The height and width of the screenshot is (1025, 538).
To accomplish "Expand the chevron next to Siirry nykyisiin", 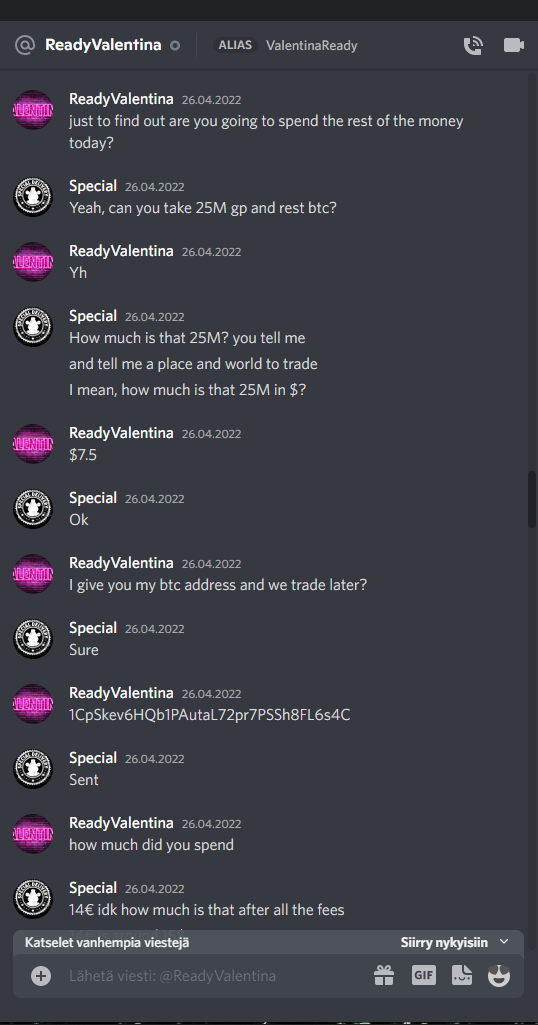I will 504,942.
